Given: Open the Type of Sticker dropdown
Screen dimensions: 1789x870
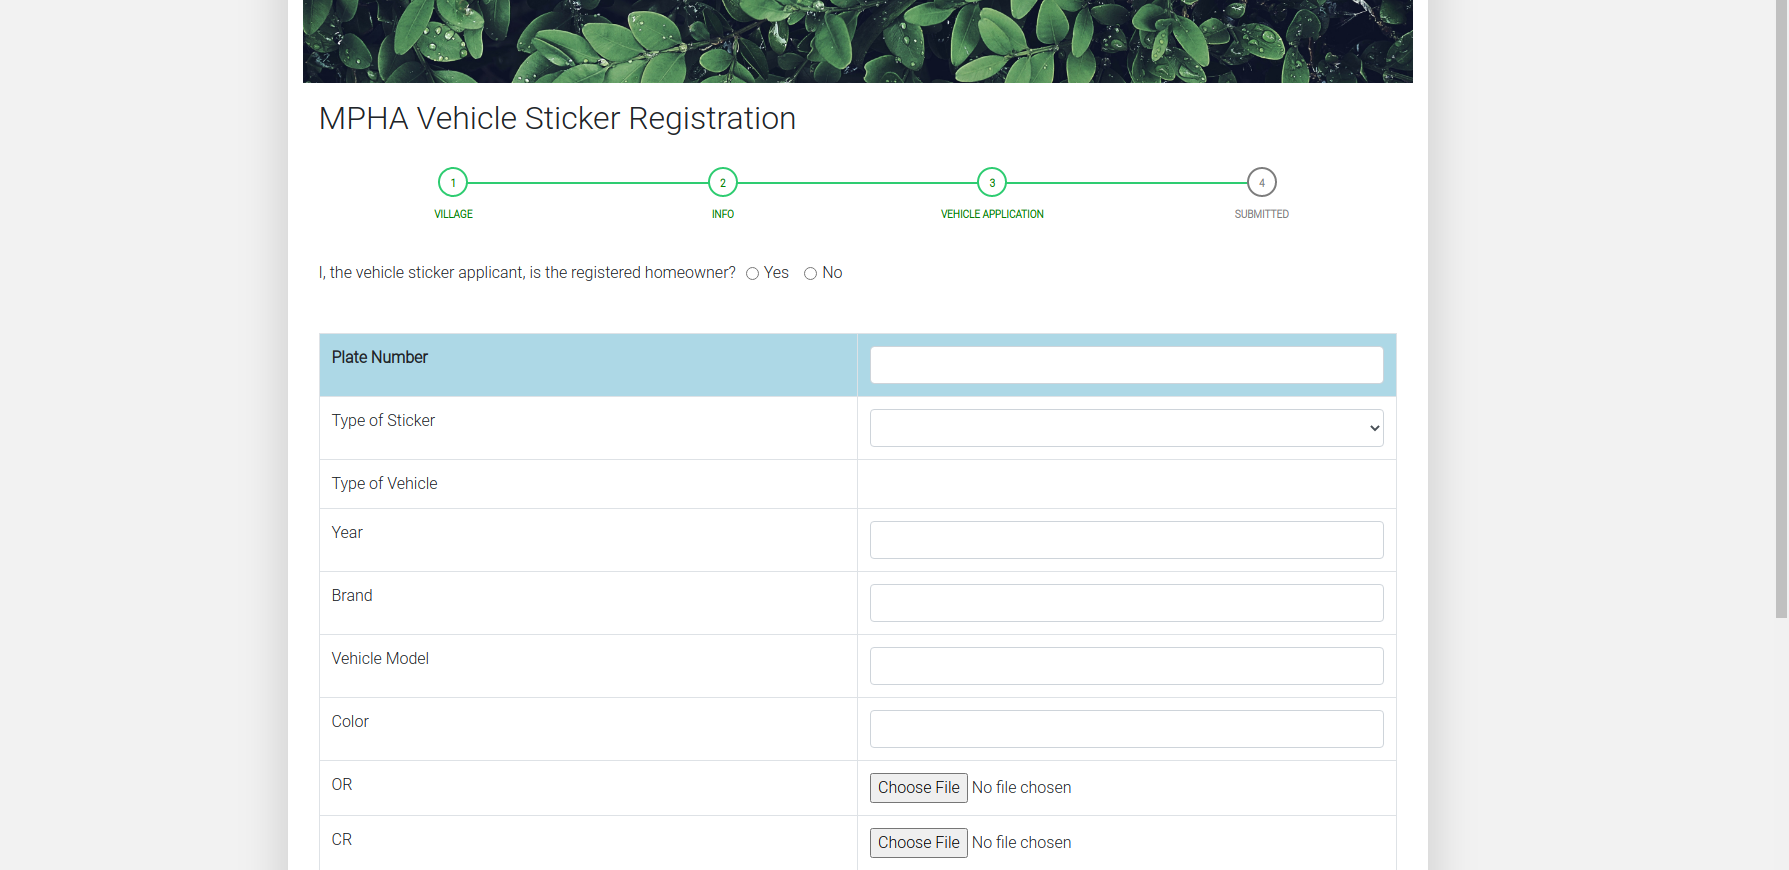Looking at the screenshot, I should coord(1127,428).
